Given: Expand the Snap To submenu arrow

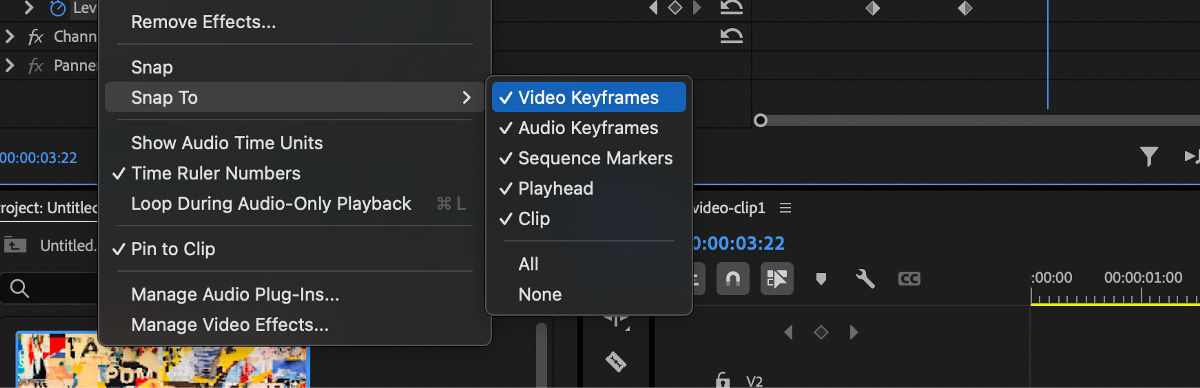Looking at the screenshot, I should pos(465,97).
